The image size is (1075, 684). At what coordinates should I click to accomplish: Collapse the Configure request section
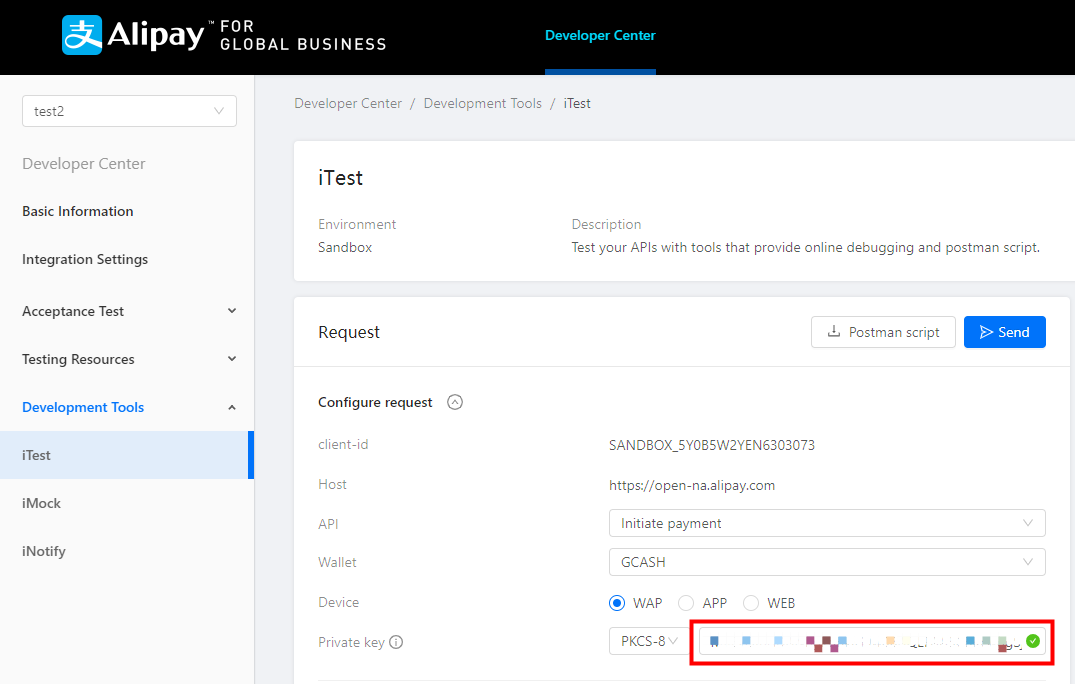pyautogui.click(x=455, y=402)
